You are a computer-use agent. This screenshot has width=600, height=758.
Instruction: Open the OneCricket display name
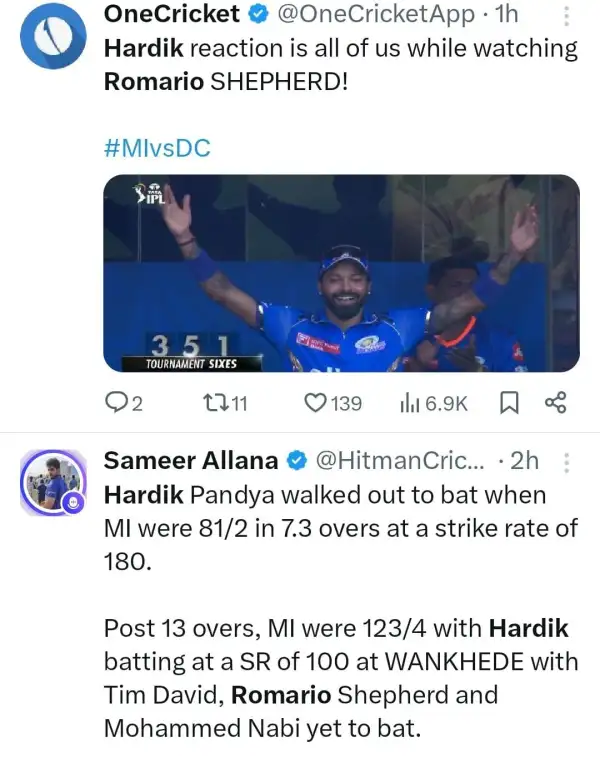(172, 14)
